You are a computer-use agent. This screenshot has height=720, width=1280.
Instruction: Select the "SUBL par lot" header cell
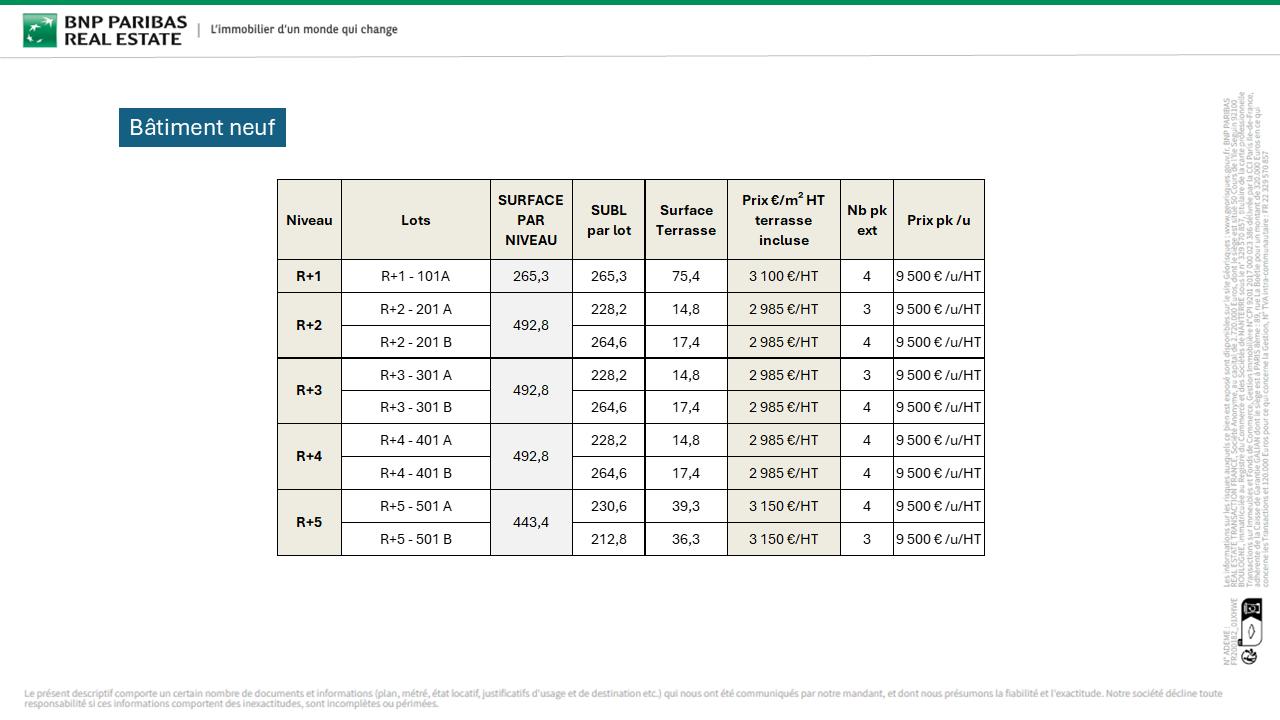[609, 220]
